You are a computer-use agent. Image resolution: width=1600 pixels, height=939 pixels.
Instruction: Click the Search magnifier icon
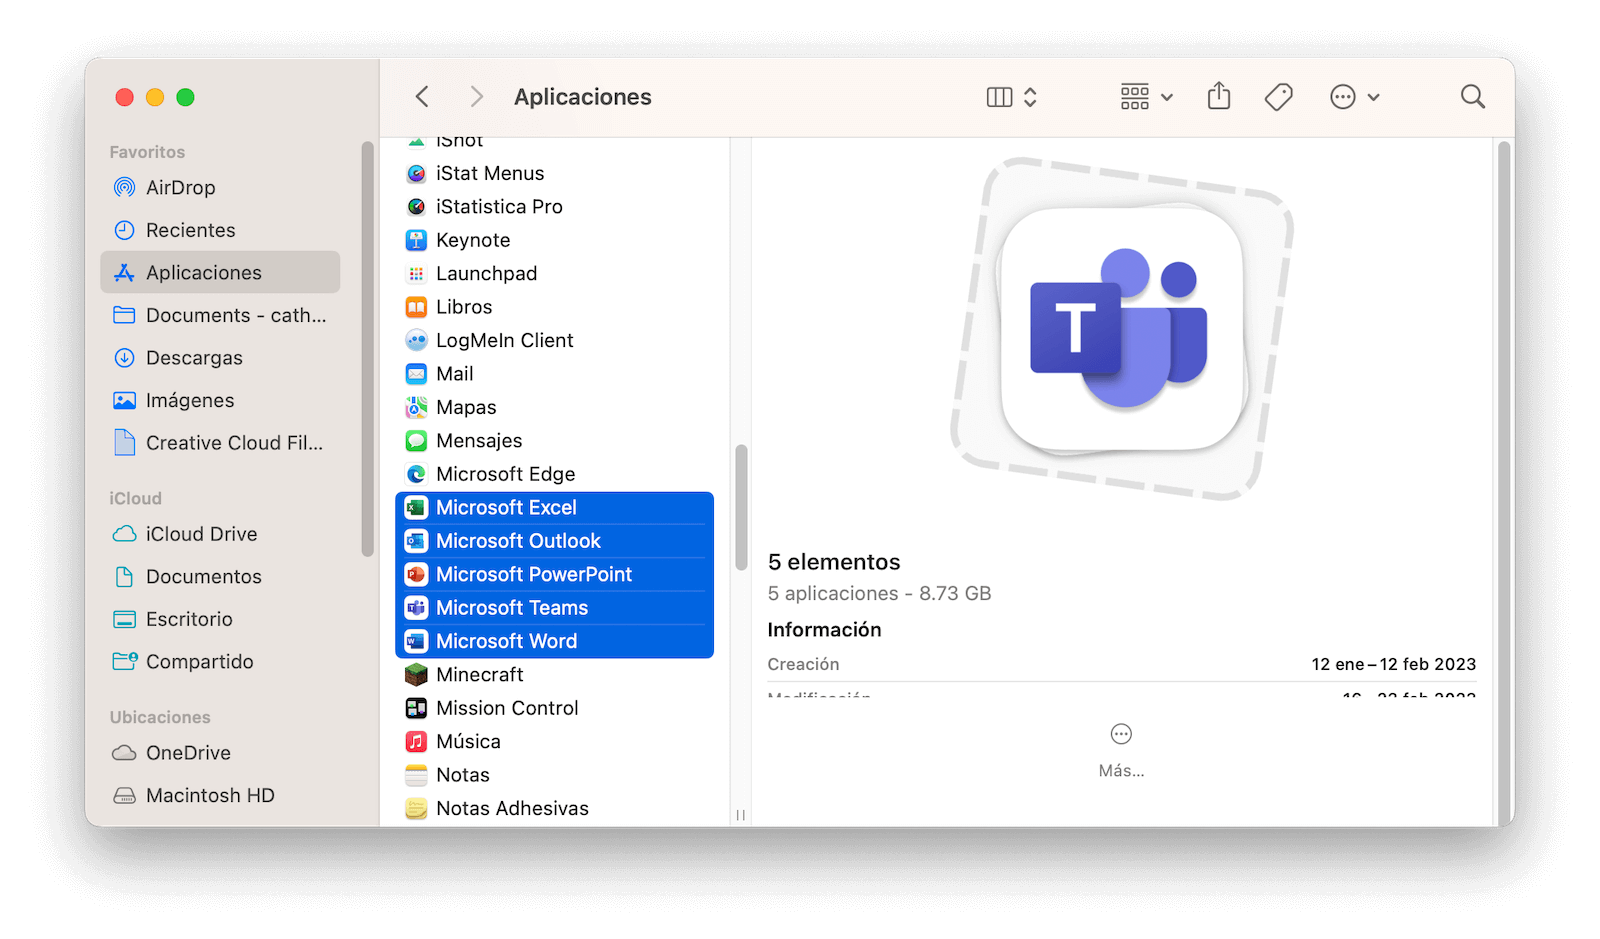1472,97
